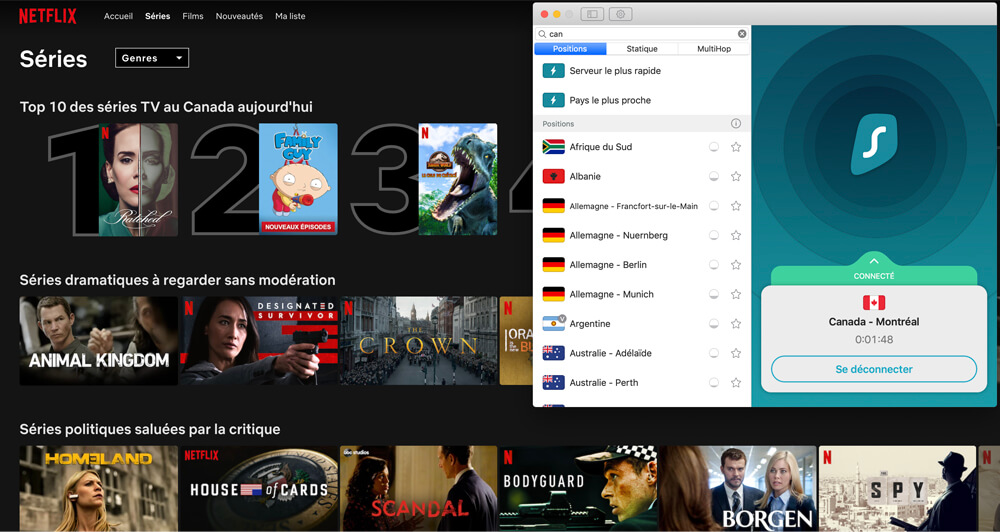Star the Australie - Adélaïde location

tap(735, 353)
